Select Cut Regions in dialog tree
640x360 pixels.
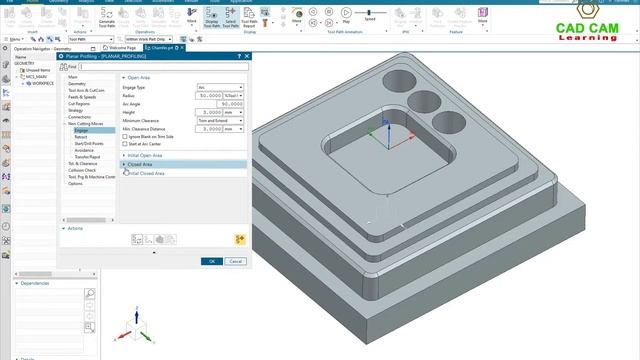pyautogui.click(x=79, y=104)
